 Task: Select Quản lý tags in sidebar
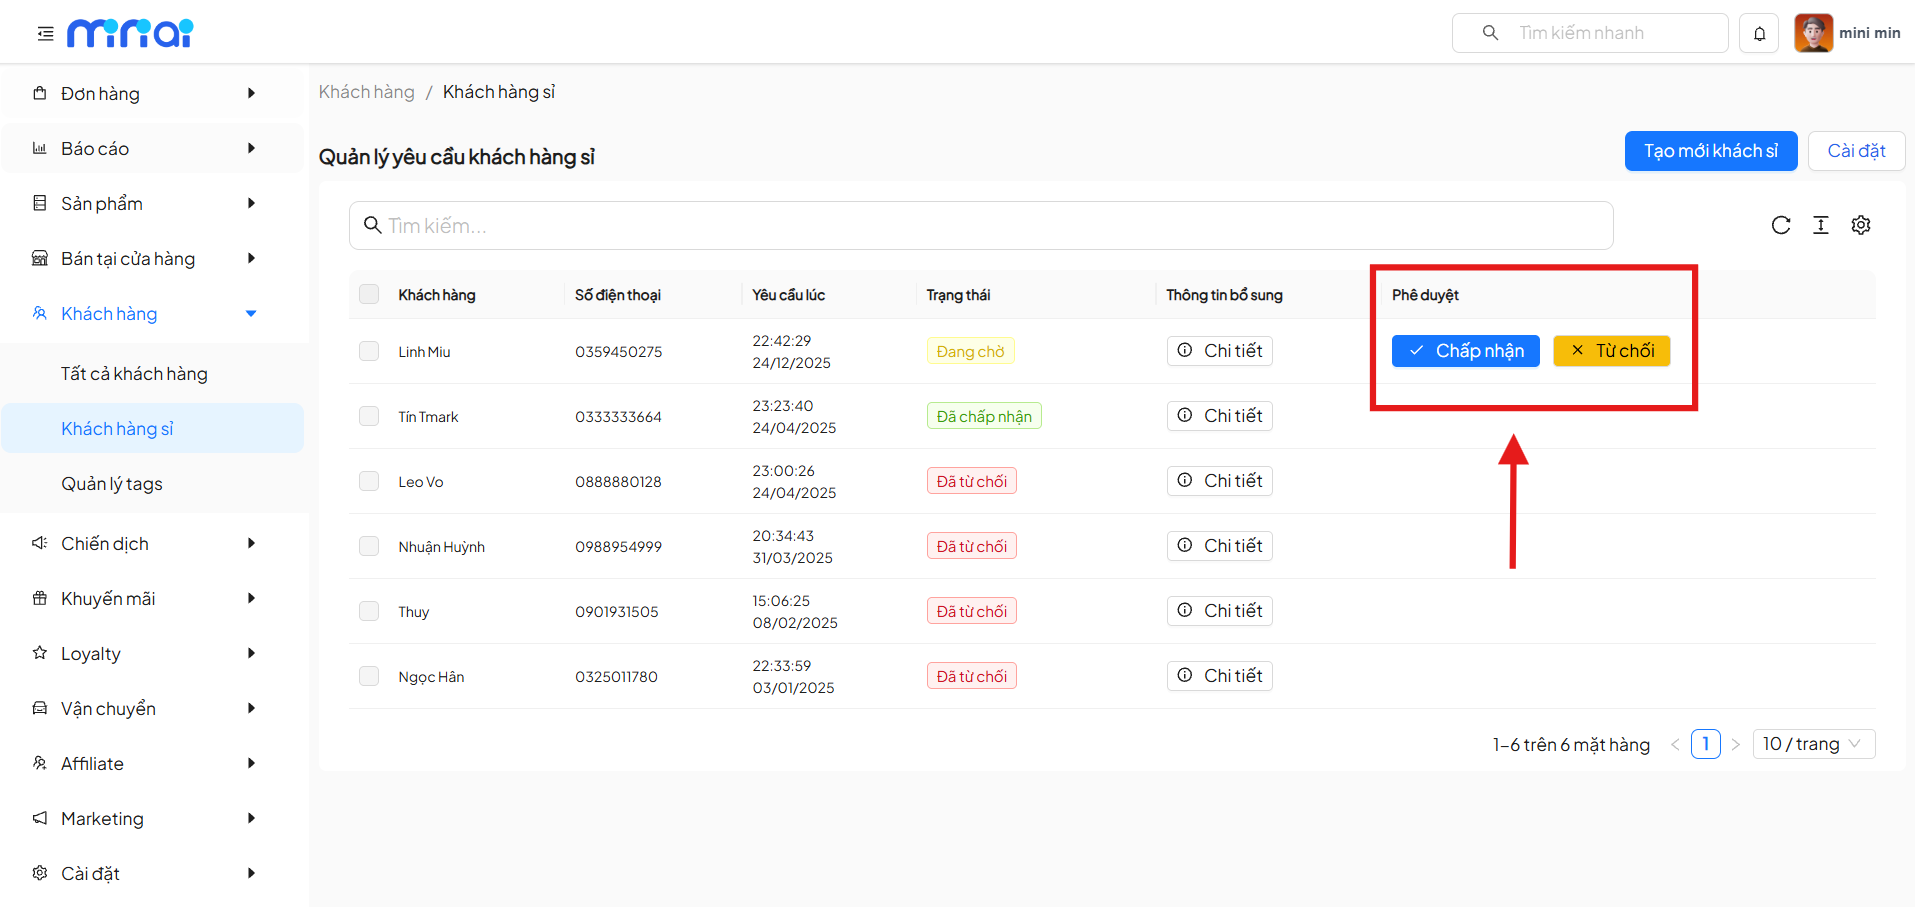[x=112, y=484]
